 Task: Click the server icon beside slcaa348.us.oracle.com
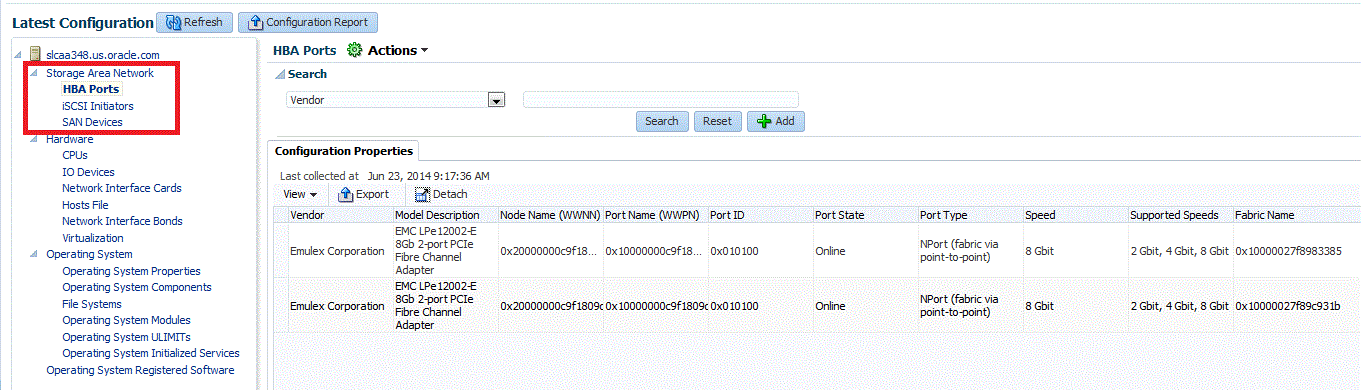pos(36,54)
